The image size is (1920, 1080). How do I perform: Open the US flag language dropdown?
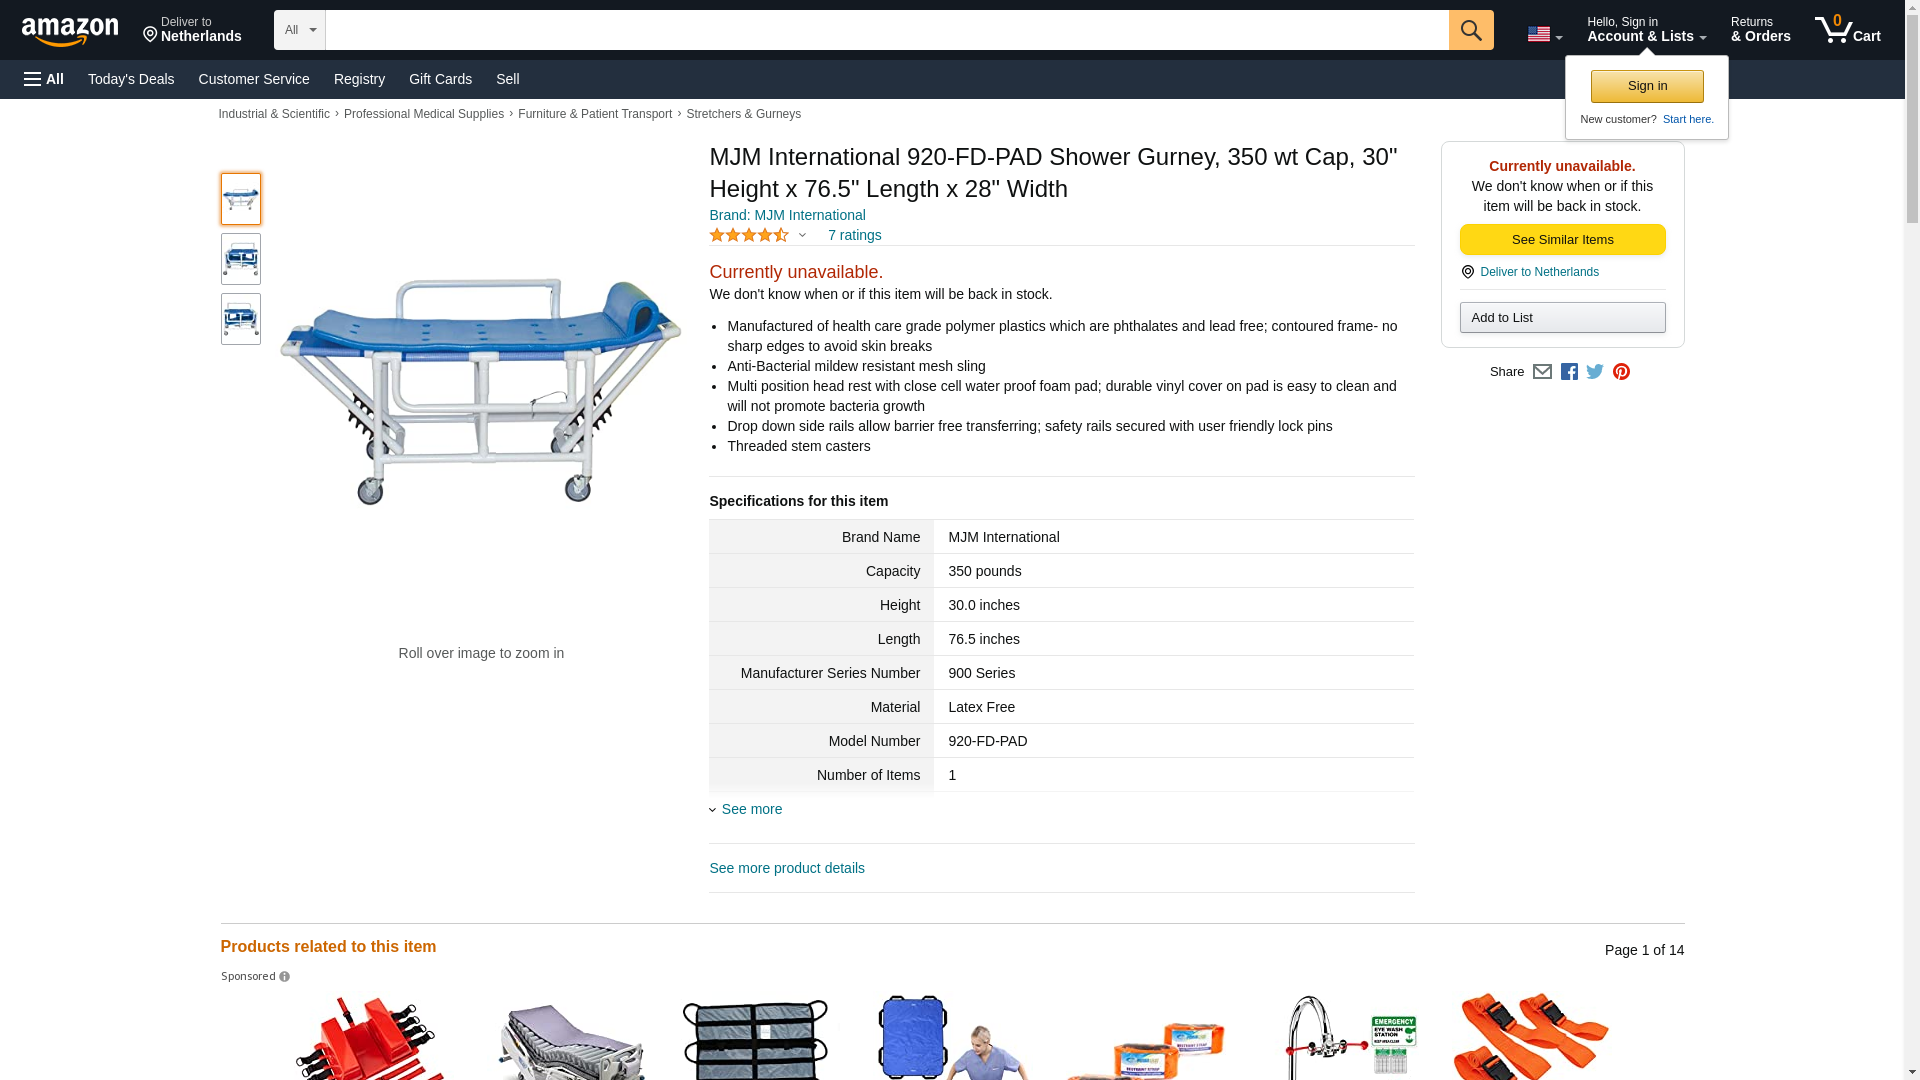(x=1544, y=34)
